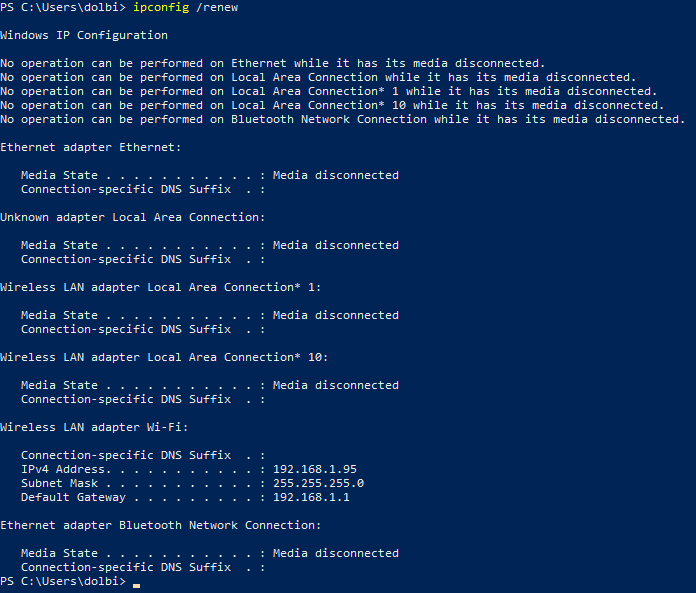The height and width of the screenshot is (593, 696).
Task: Click the No operation message mentioning Bluetooth Network Connection
Action: point(342,119)
